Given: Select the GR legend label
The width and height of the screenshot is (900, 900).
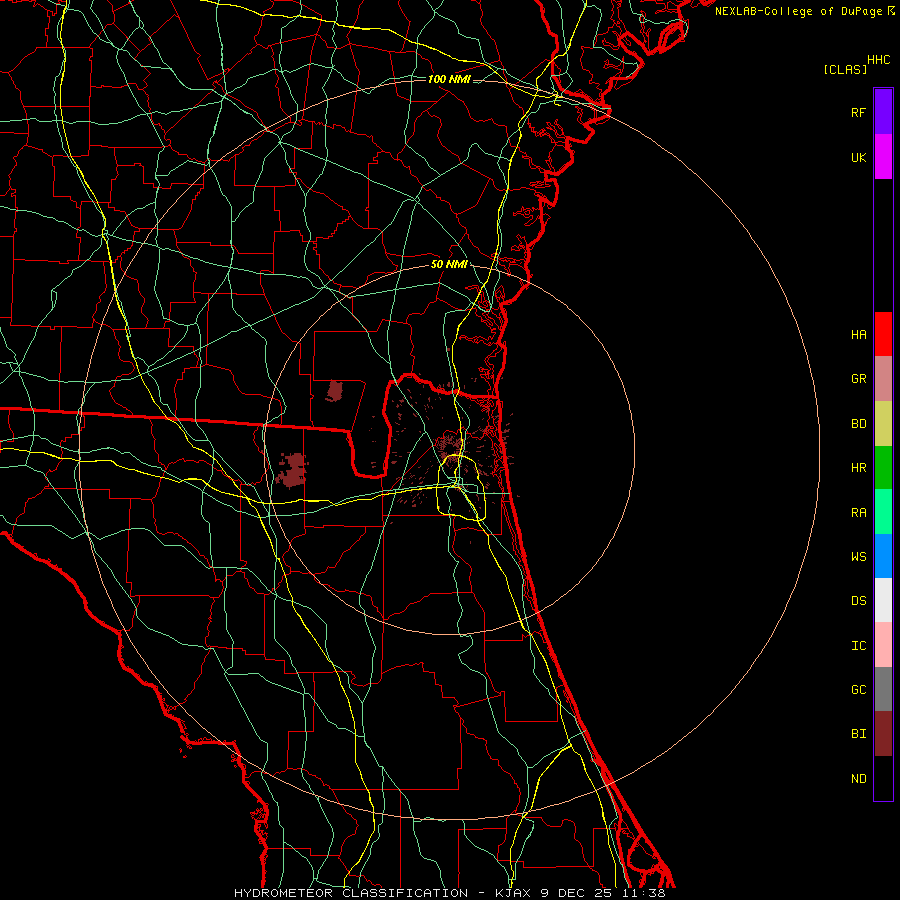Looking at the screenshot, I should pyautogui.click(x=858, y=379).
